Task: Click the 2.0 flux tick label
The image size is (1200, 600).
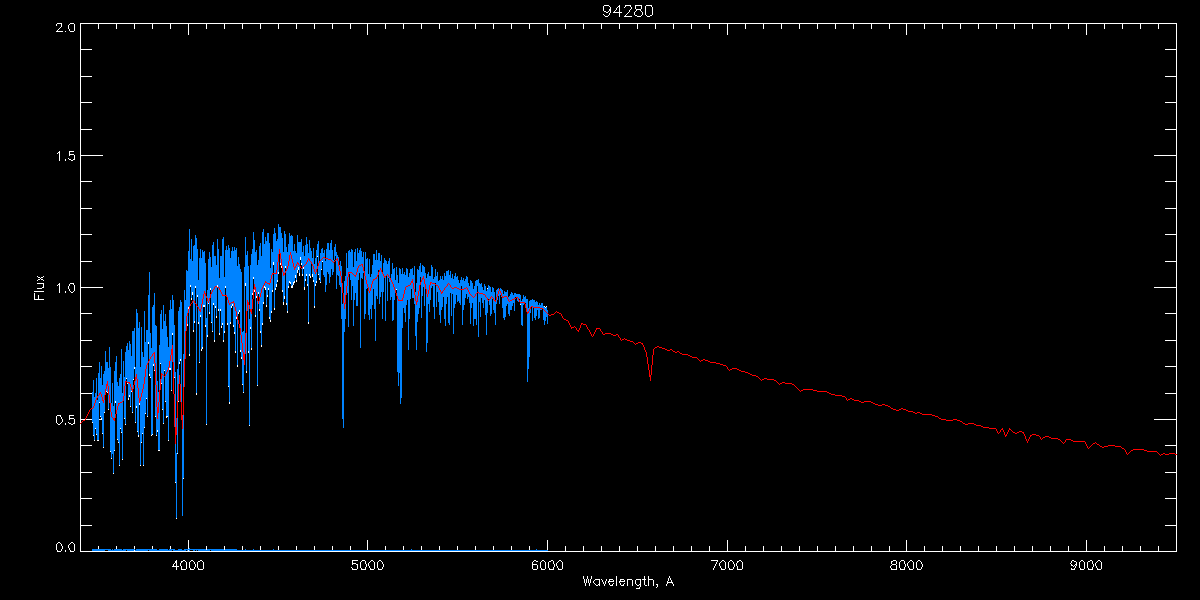Action: coord(65,28)
